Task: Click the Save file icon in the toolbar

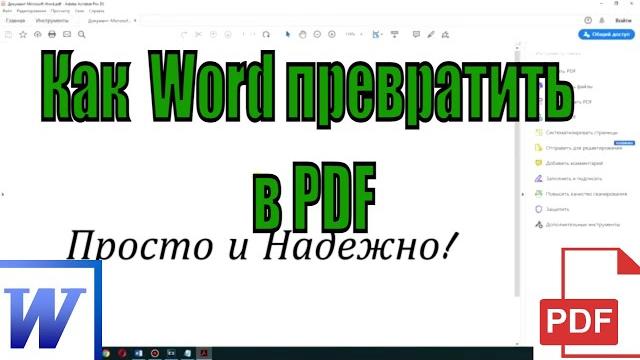Action: coord(8,35)
